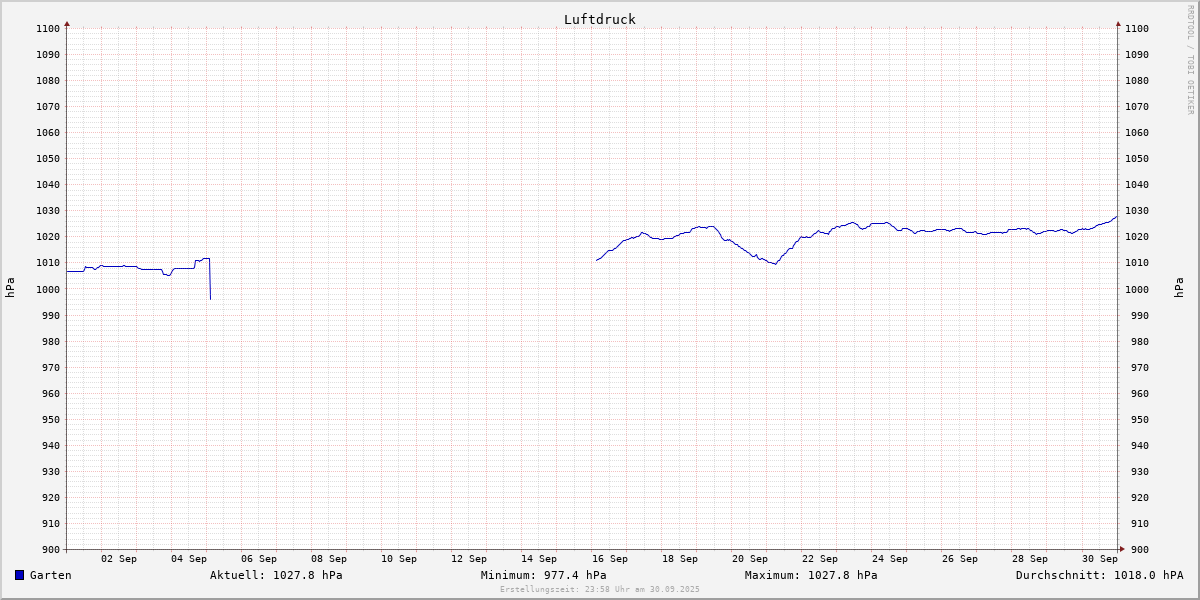The height and width of the screenshot is (600, 1200).
Task: Click the Minimum 977.4 hPa value
Action: [x=543, y=575]
